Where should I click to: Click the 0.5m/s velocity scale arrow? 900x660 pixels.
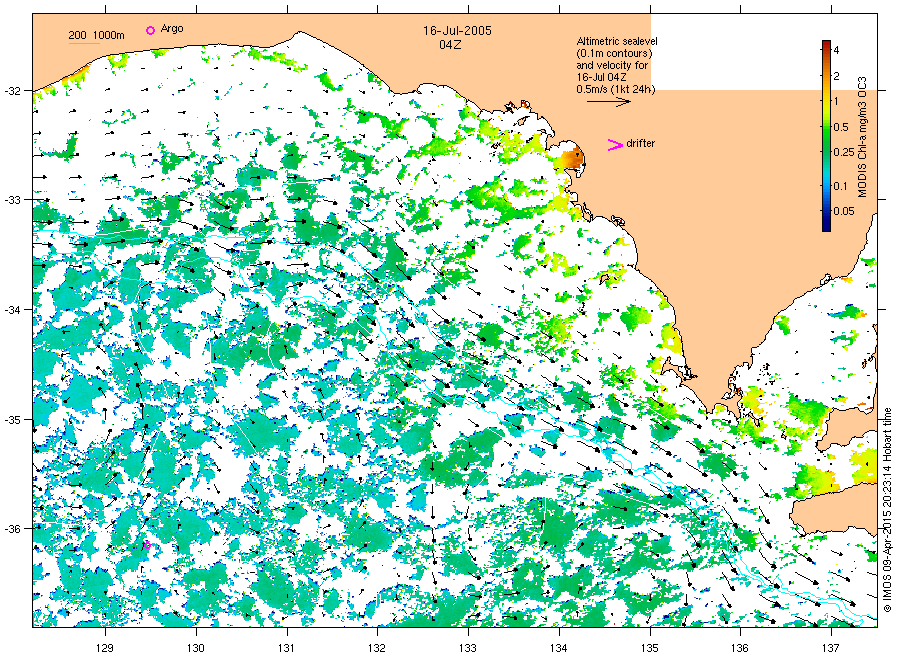[609, 102]
